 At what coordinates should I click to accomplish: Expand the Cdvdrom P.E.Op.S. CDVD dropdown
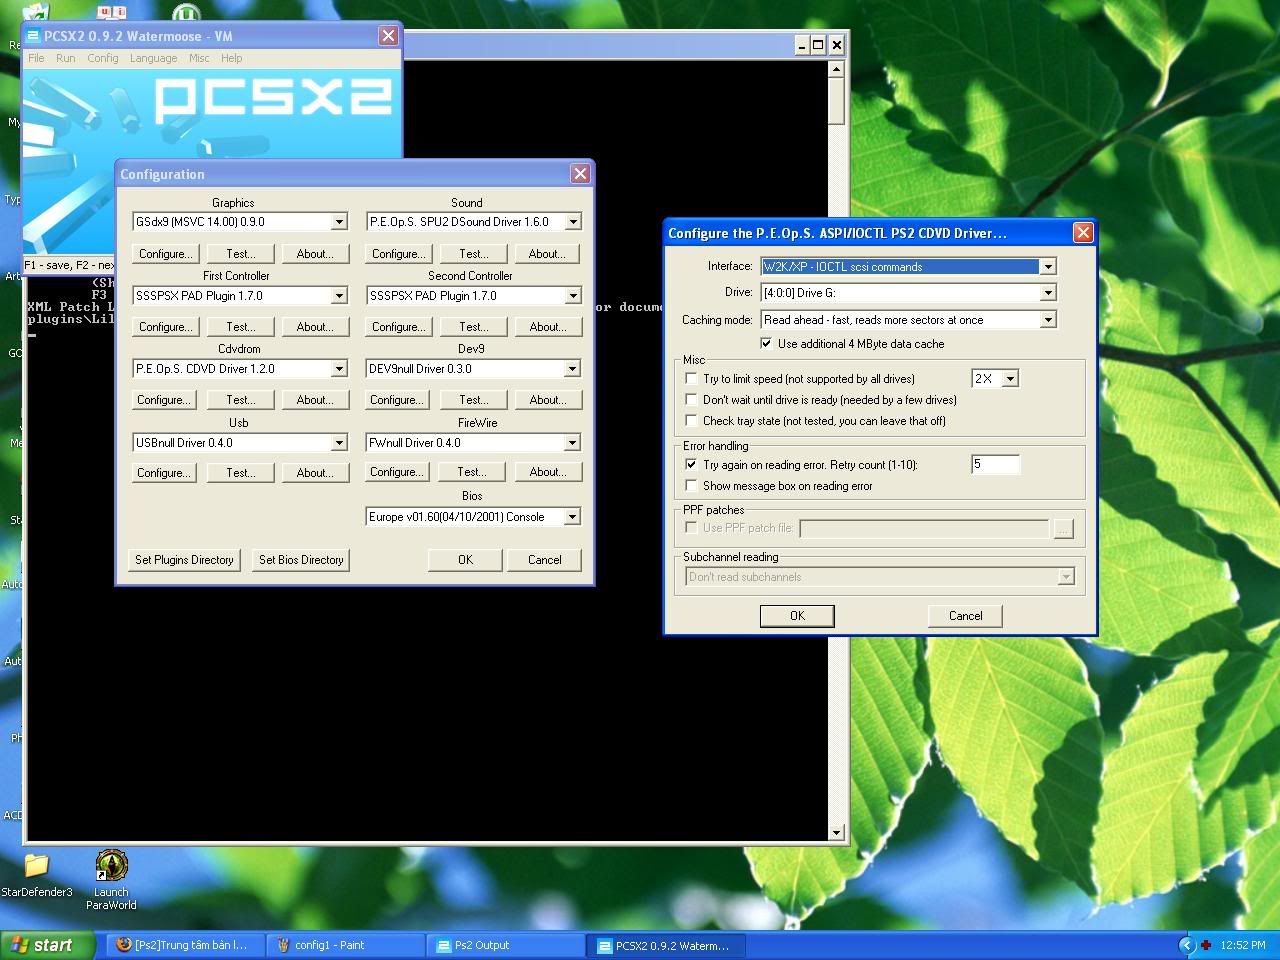click(339, 369)
